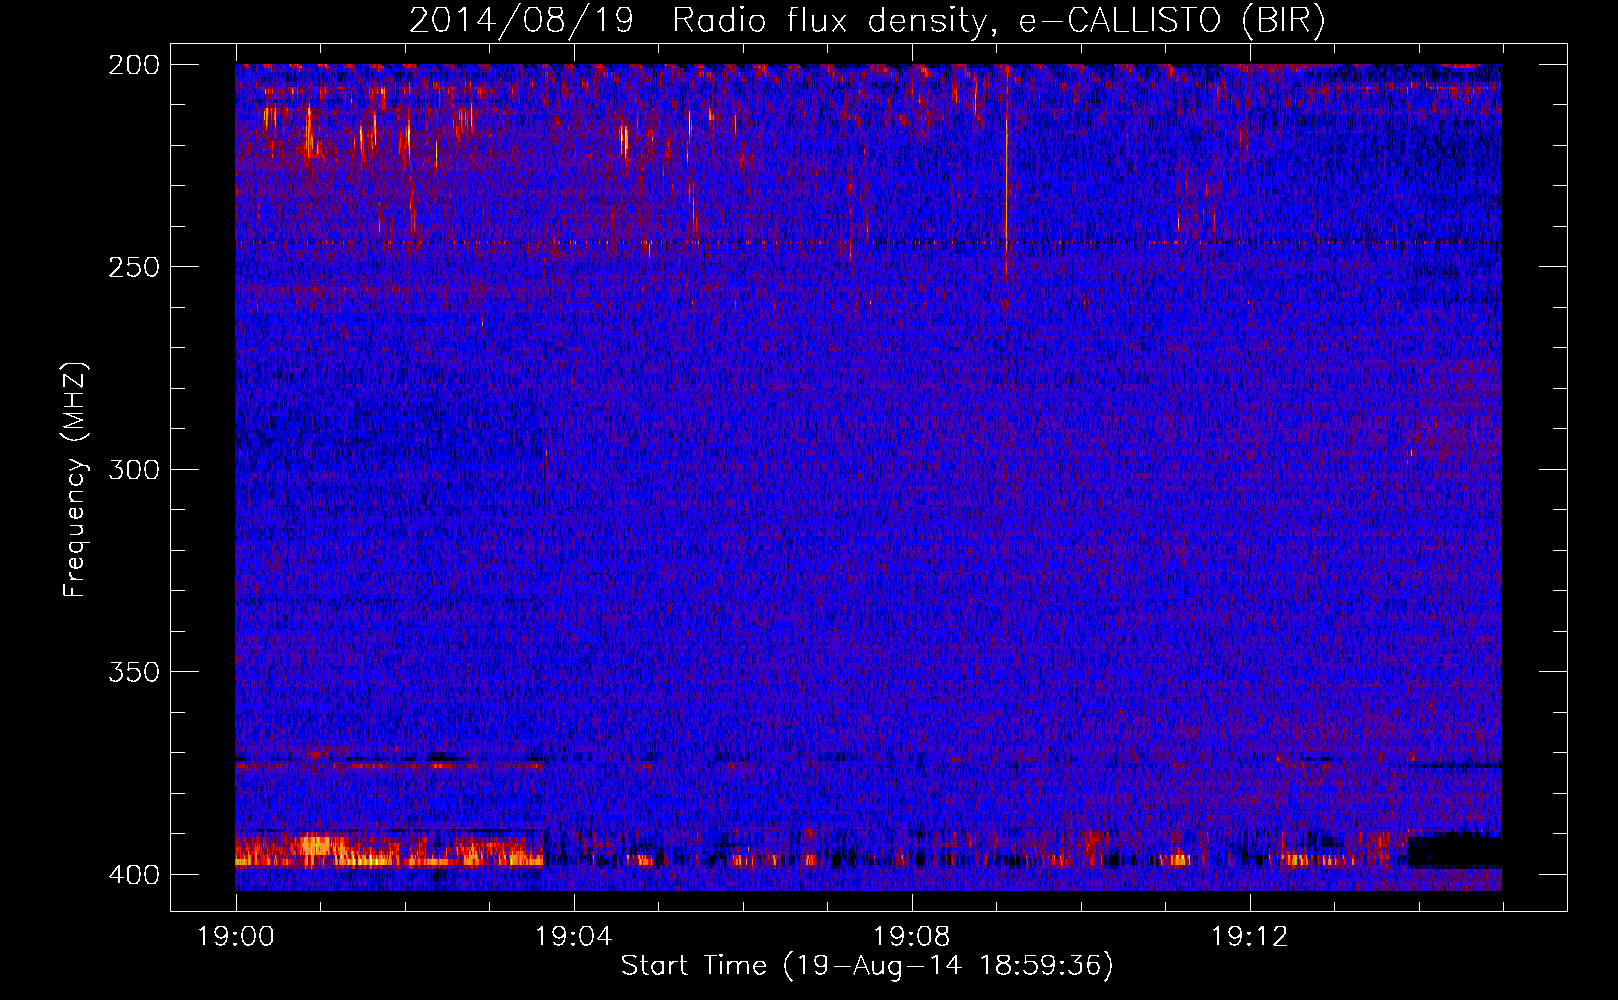Click the 300 frequency tick label
The image size is (1618, 1000).
(x=134, y=470)
